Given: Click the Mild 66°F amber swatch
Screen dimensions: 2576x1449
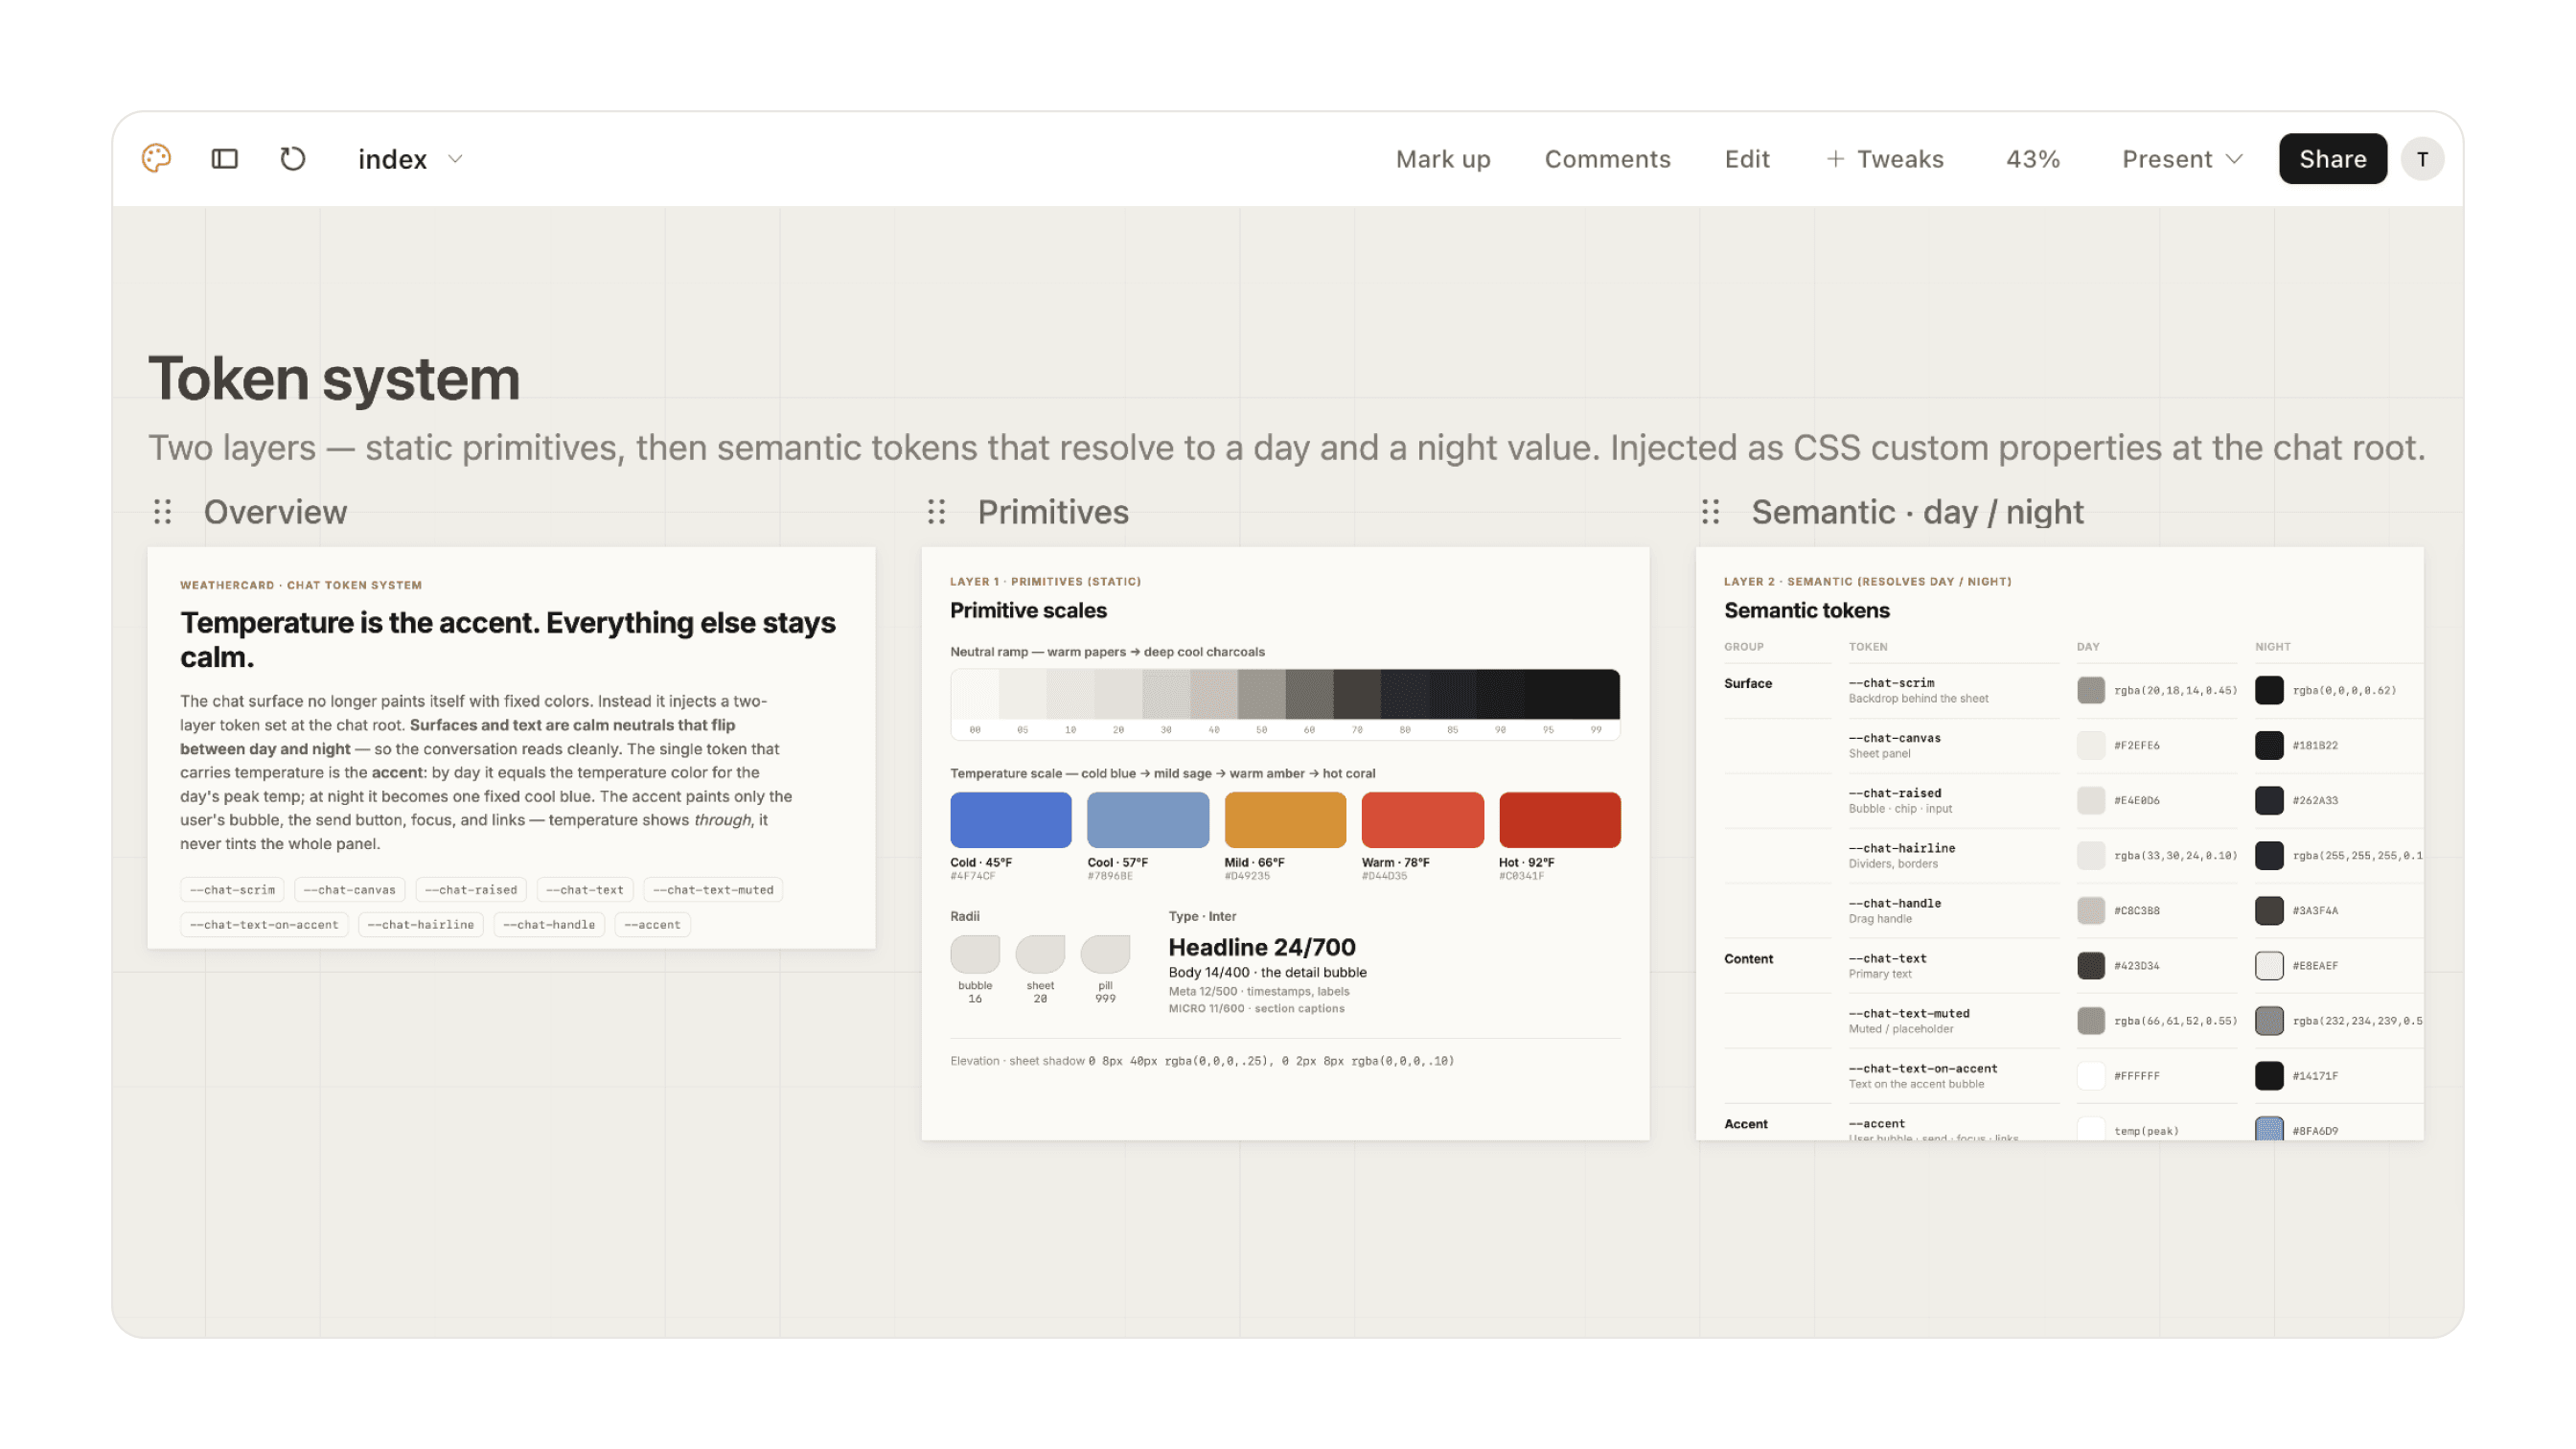Looking at the screenshot, I should tap(1285, 820).
